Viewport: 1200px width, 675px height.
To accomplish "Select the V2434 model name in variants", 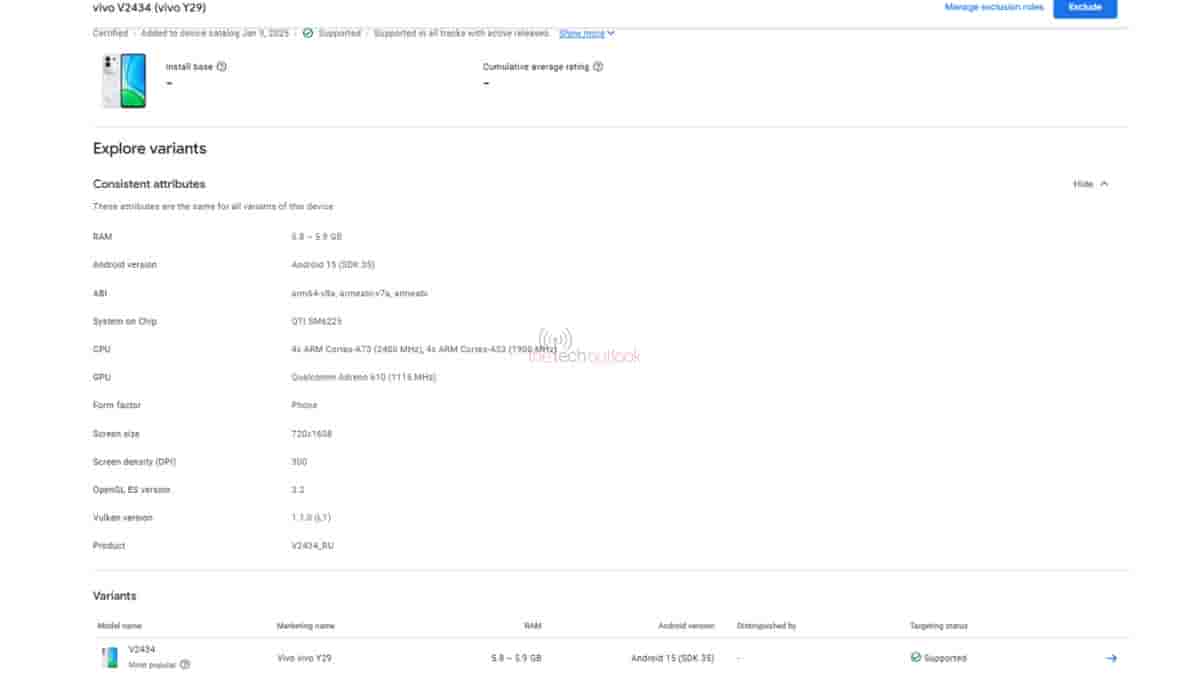I will pos(142,649).
